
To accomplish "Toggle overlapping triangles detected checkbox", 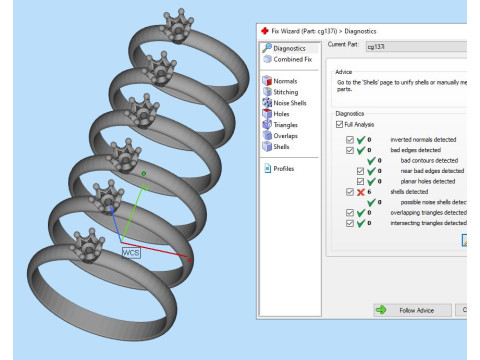I will [350, 213].
